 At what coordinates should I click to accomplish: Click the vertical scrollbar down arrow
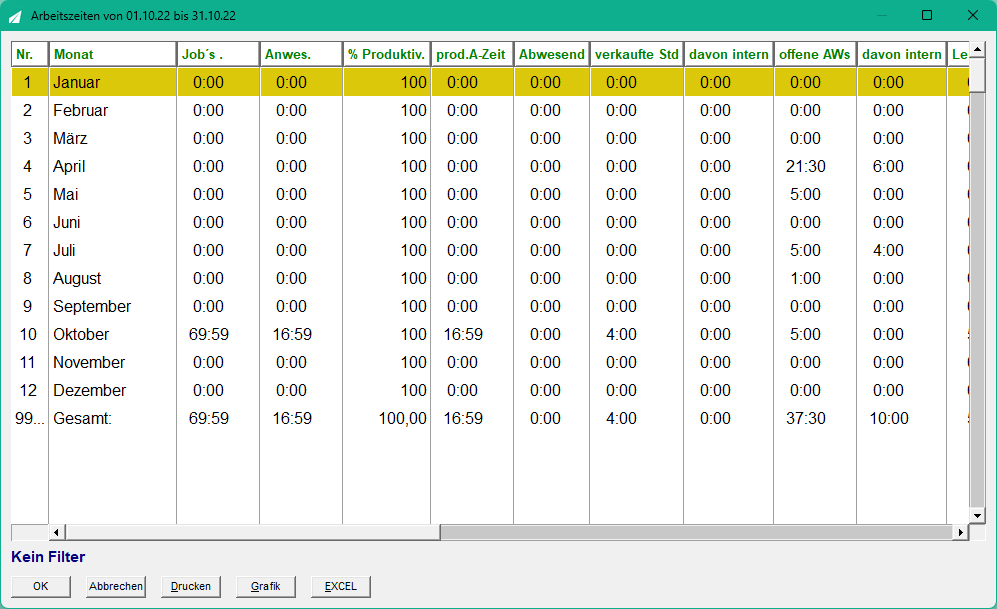(977, 516)
